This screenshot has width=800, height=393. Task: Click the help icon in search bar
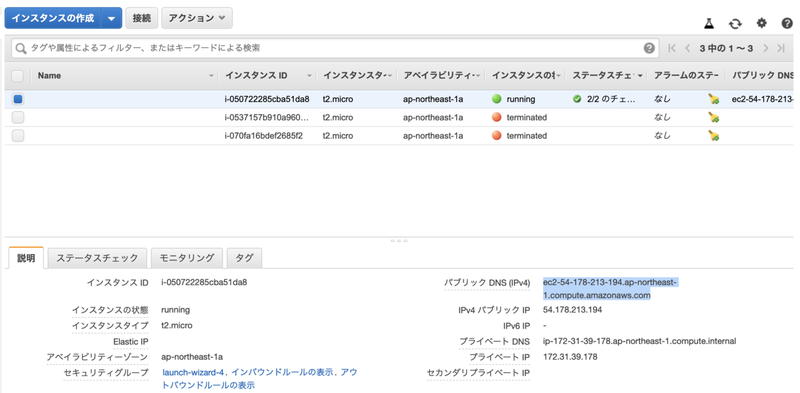pyautogui.click(x=649, y=48)
